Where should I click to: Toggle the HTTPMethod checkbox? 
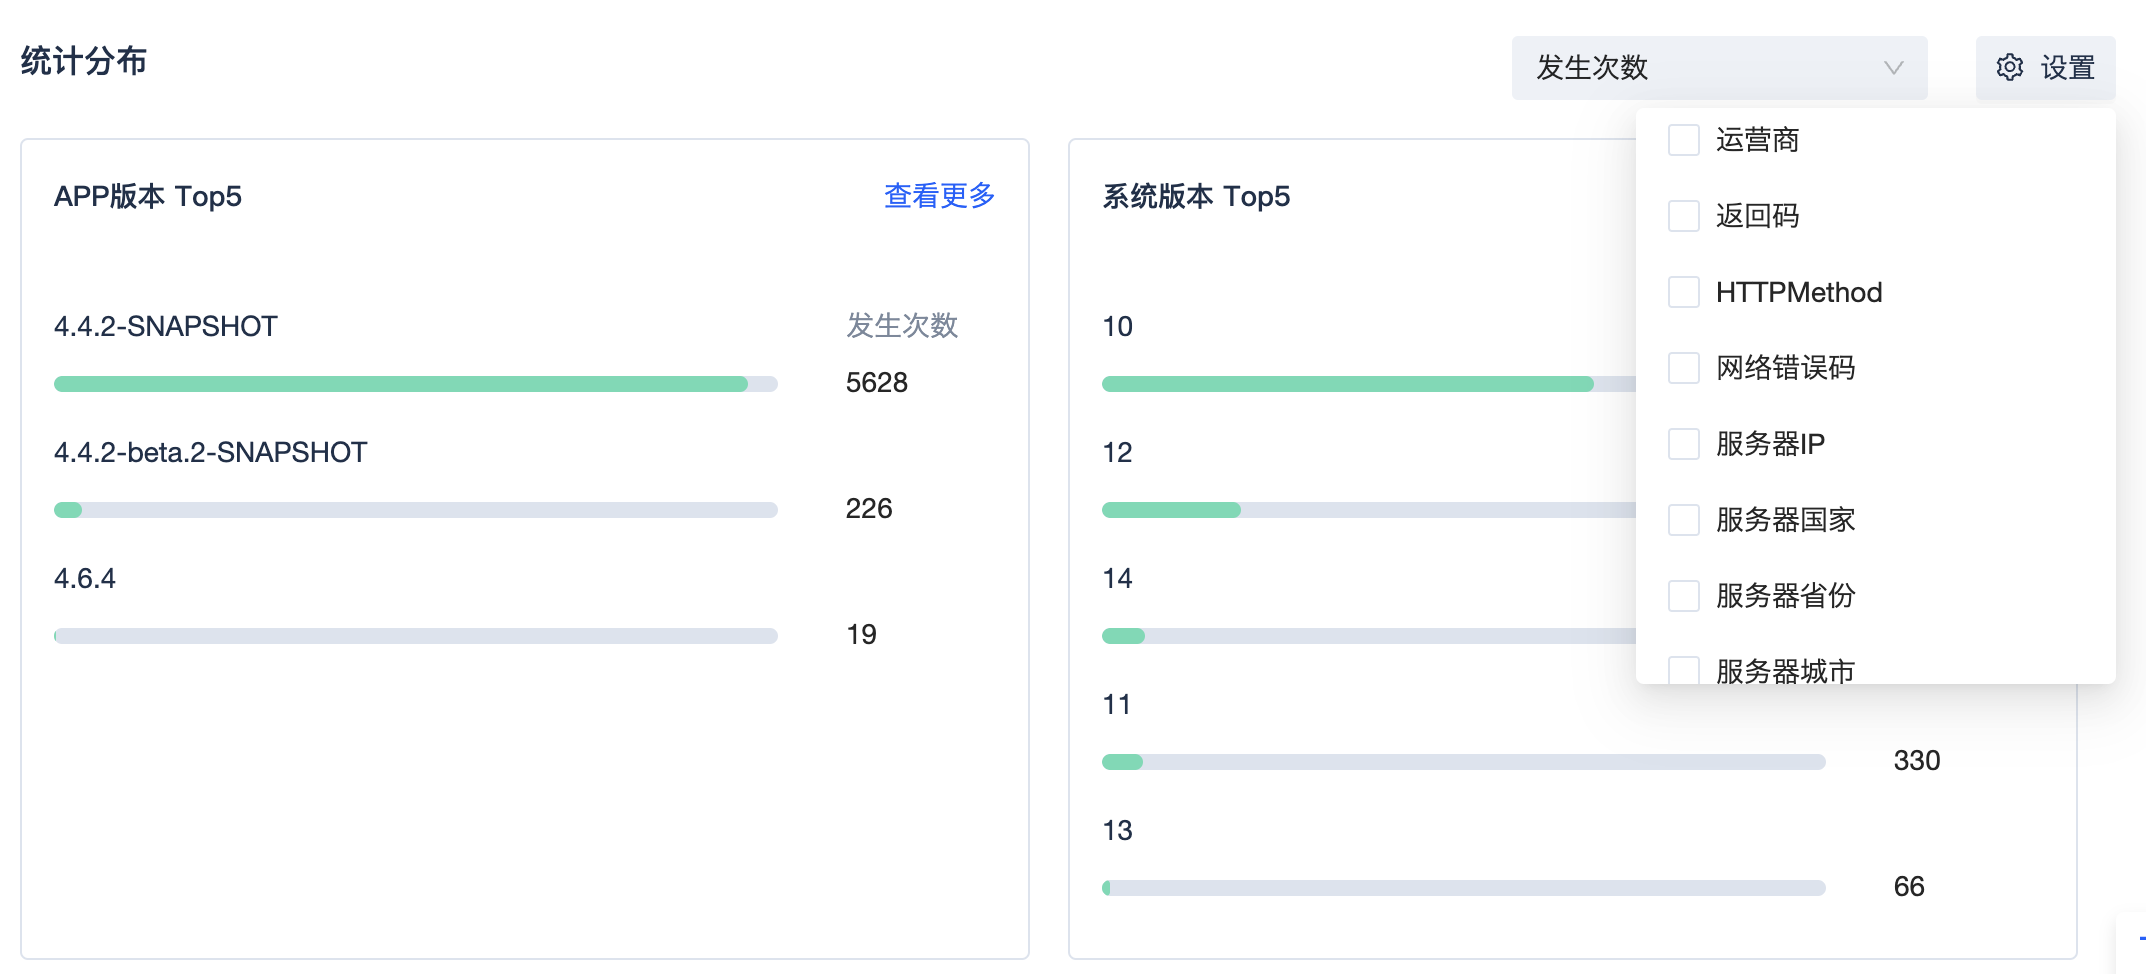click(x=1684, y=292)
